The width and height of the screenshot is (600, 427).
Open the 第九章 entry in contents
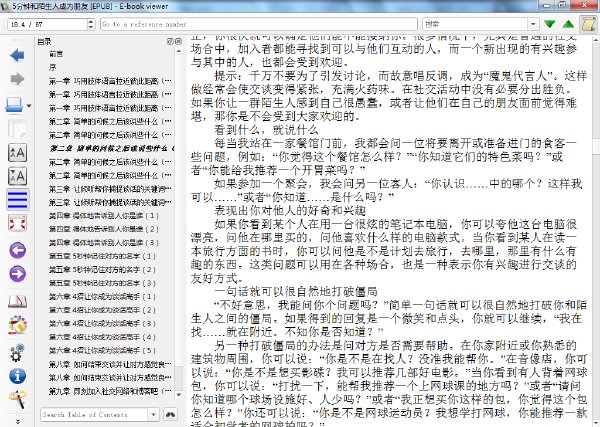(x=110, y=391)
